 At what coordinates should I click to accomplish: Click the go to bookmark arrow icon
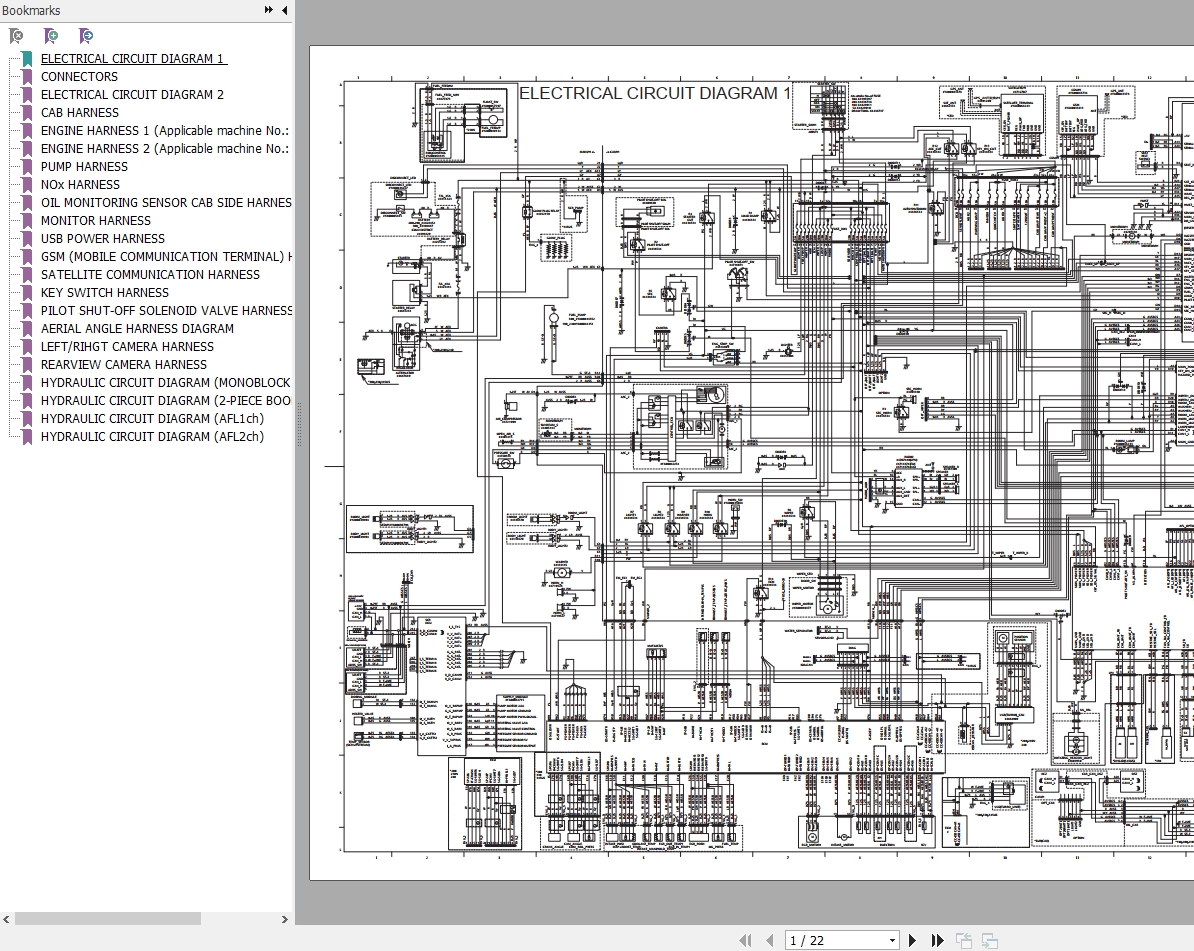86,36
